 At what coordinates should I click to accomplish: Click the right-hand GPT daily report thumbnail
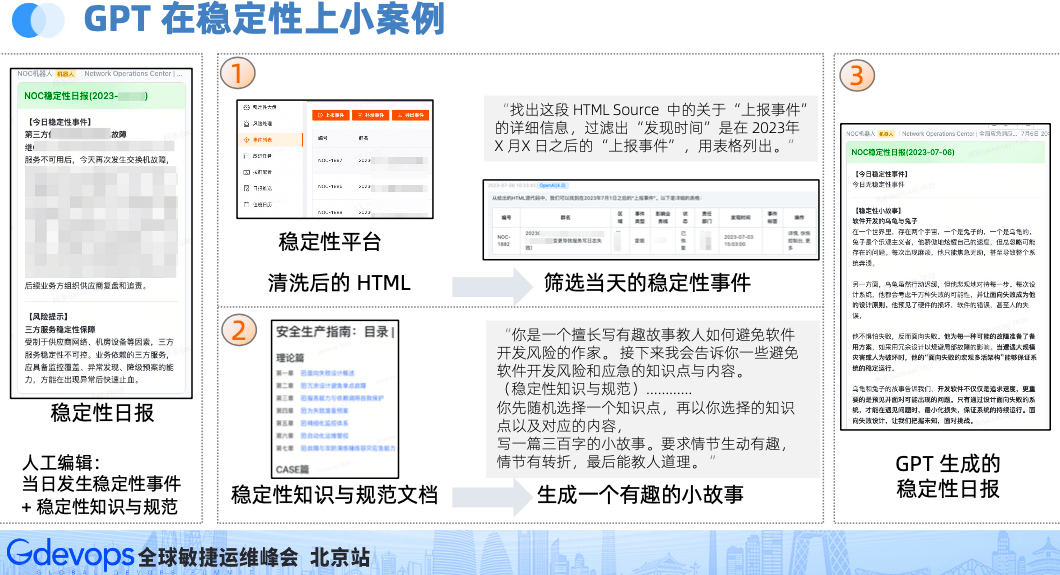coord(945,276)
